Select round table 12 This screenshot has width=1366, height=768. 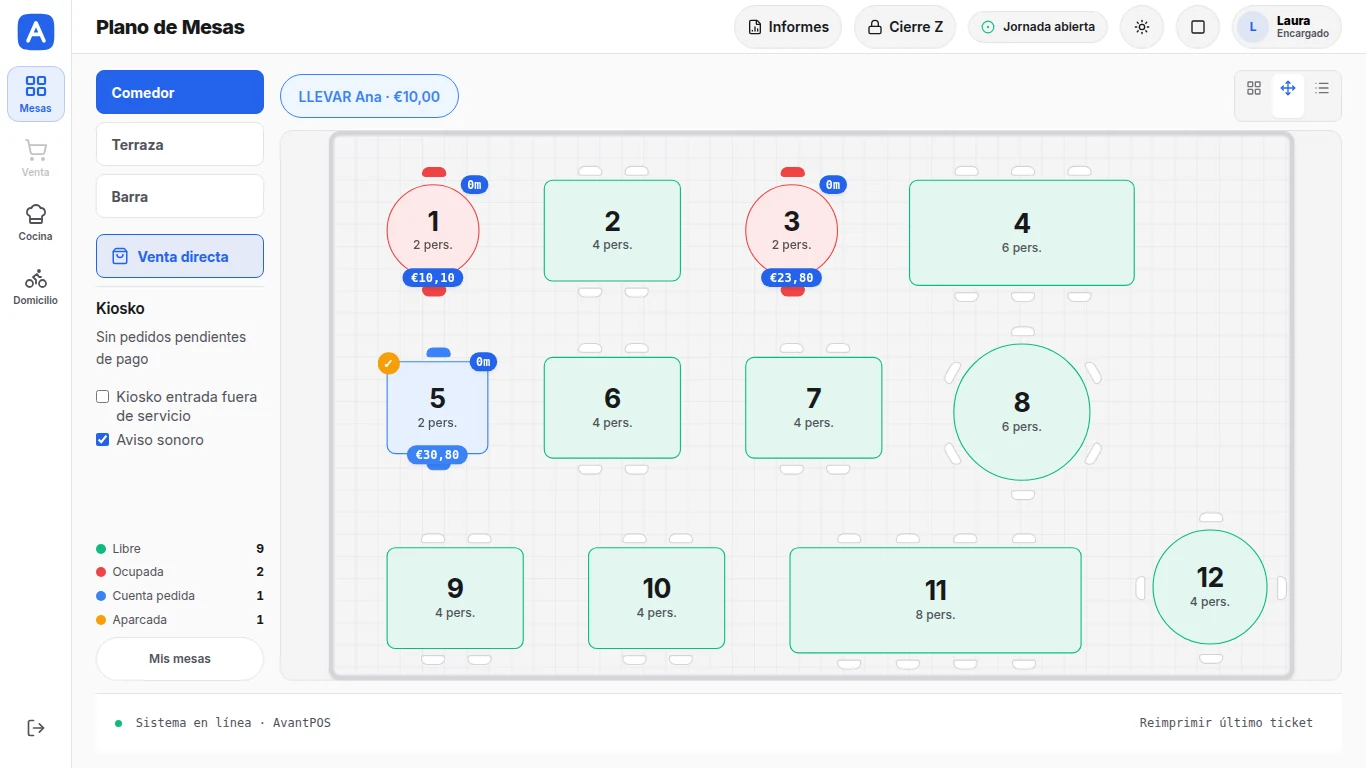(1210, 587)
